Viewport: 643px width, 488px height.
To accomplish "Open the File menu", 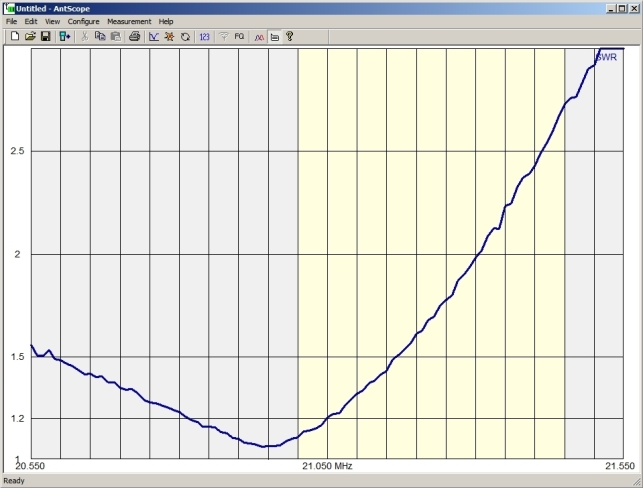I will [x=11, y=21].
